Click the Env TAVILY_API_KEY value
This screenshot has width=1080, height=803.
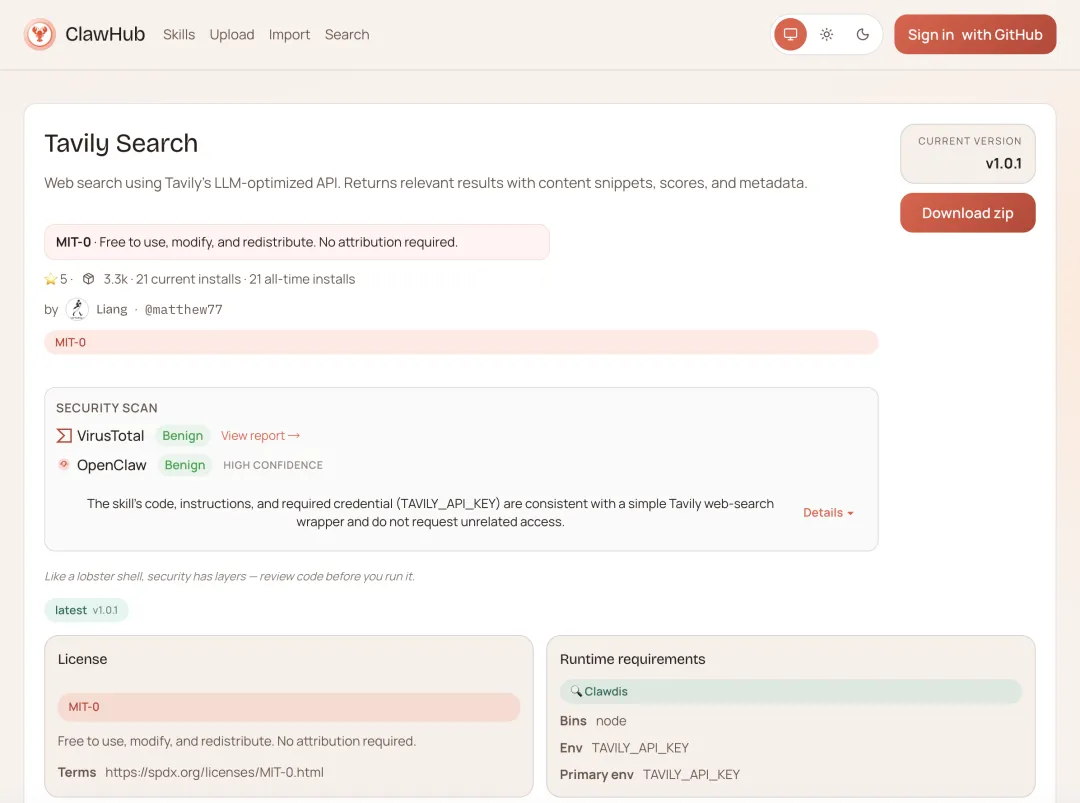[x=640, y=748]
